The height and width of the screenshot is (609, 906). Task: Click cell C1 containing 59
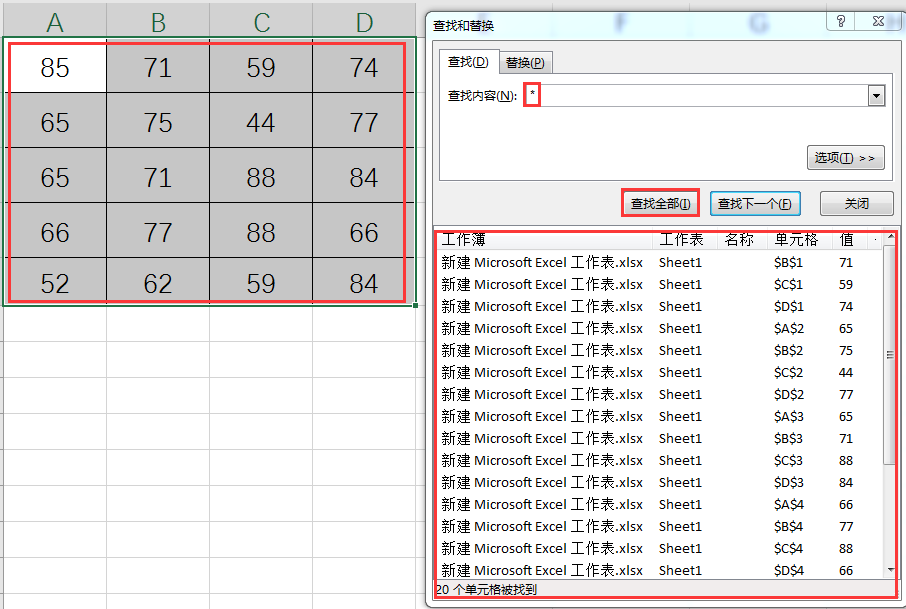pyautogui.click(x=261, y=67)
